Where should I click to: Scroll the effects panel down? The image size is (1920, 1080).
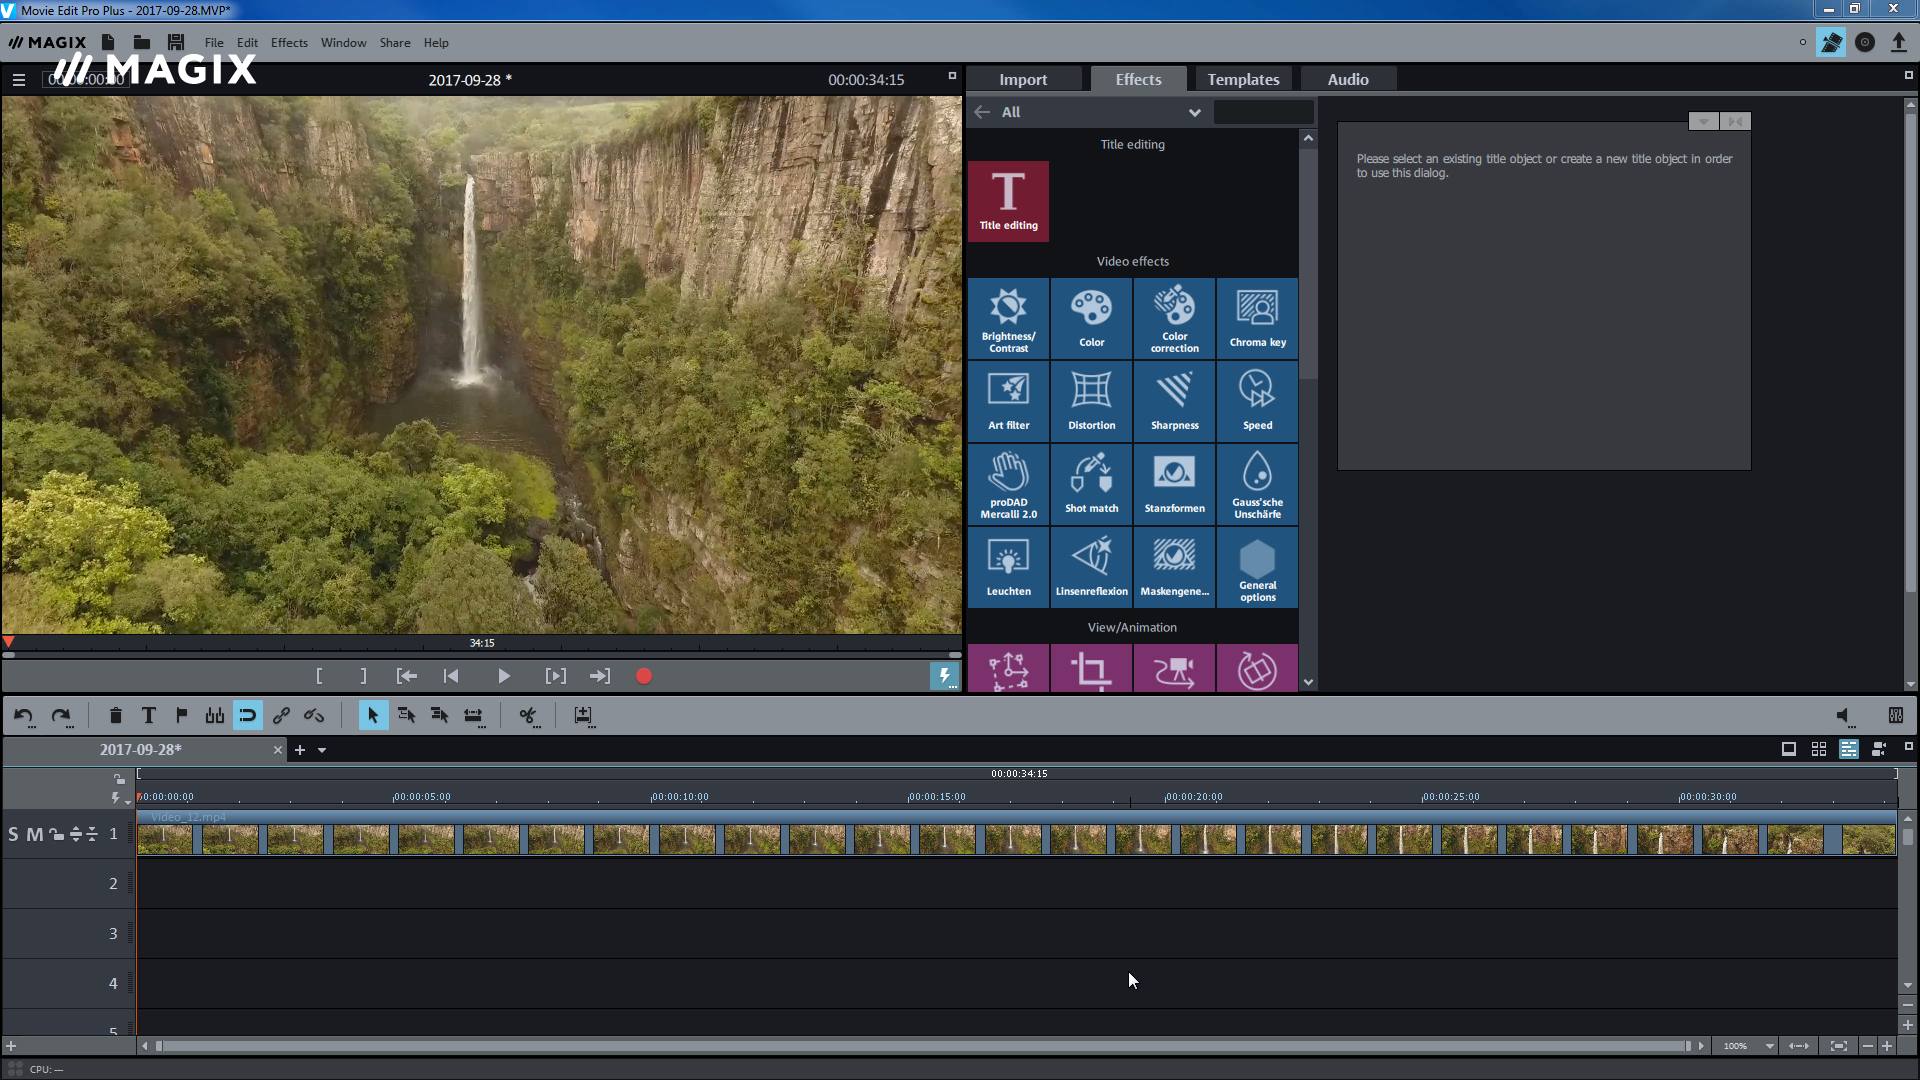point(1307,680)
